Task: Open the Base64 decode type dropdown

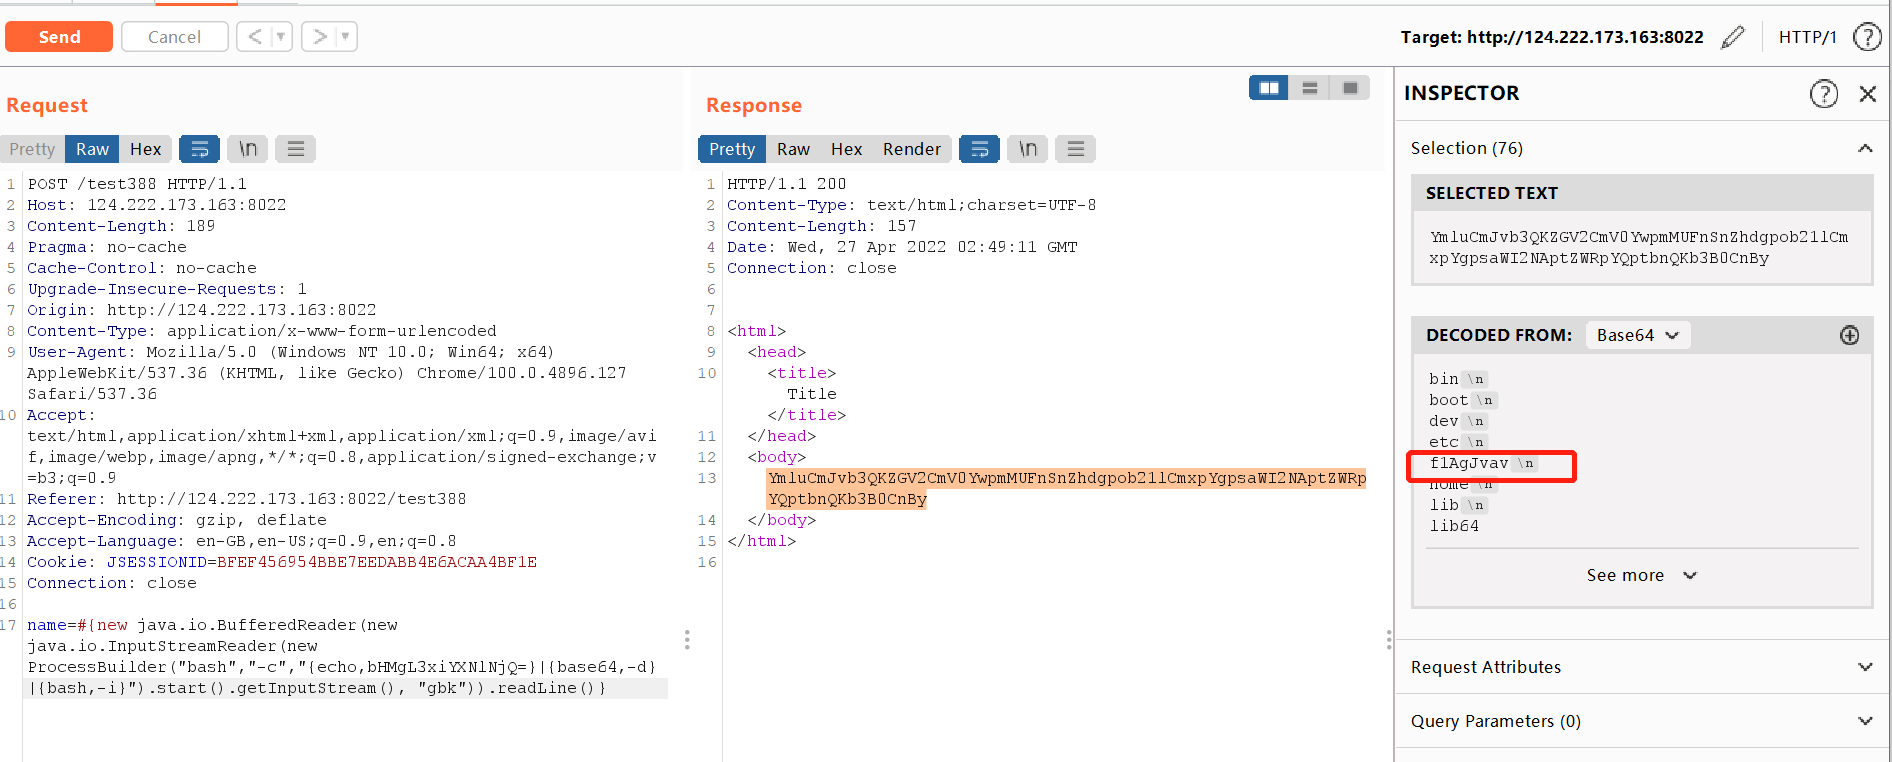Action: click(x=1638, y=335)
